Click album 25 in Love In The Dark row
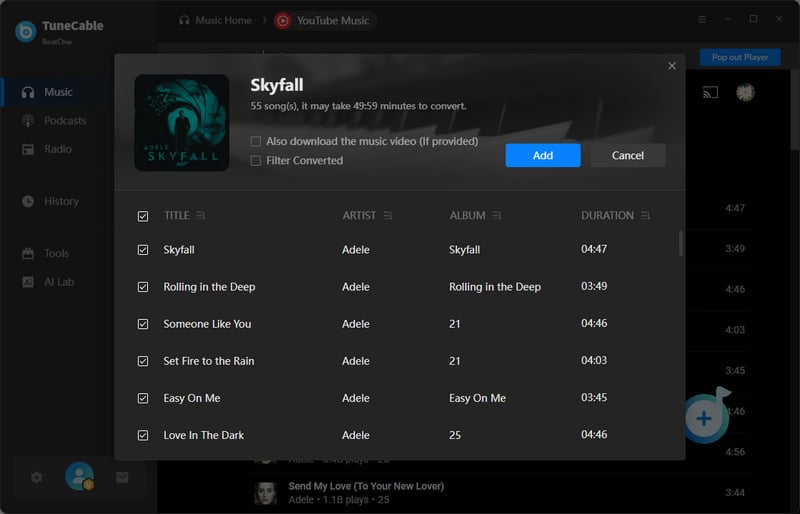This screenshot has width=800, height=514. coord(455,435)
